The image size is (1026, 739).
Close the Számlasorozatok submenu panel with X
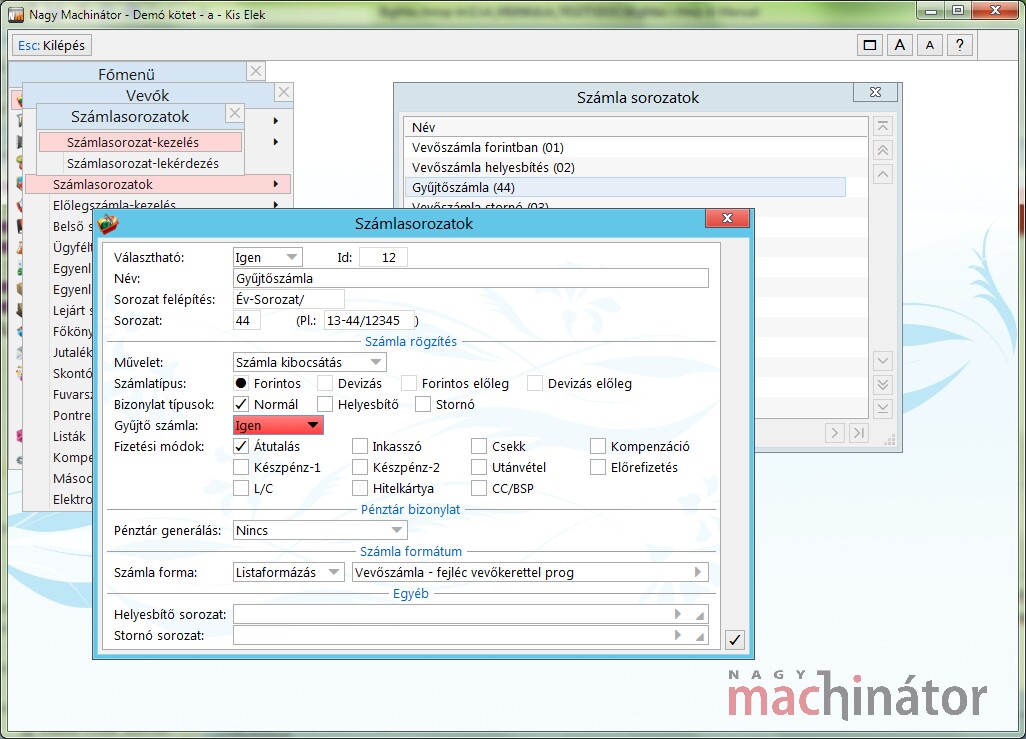click(235, 113)
